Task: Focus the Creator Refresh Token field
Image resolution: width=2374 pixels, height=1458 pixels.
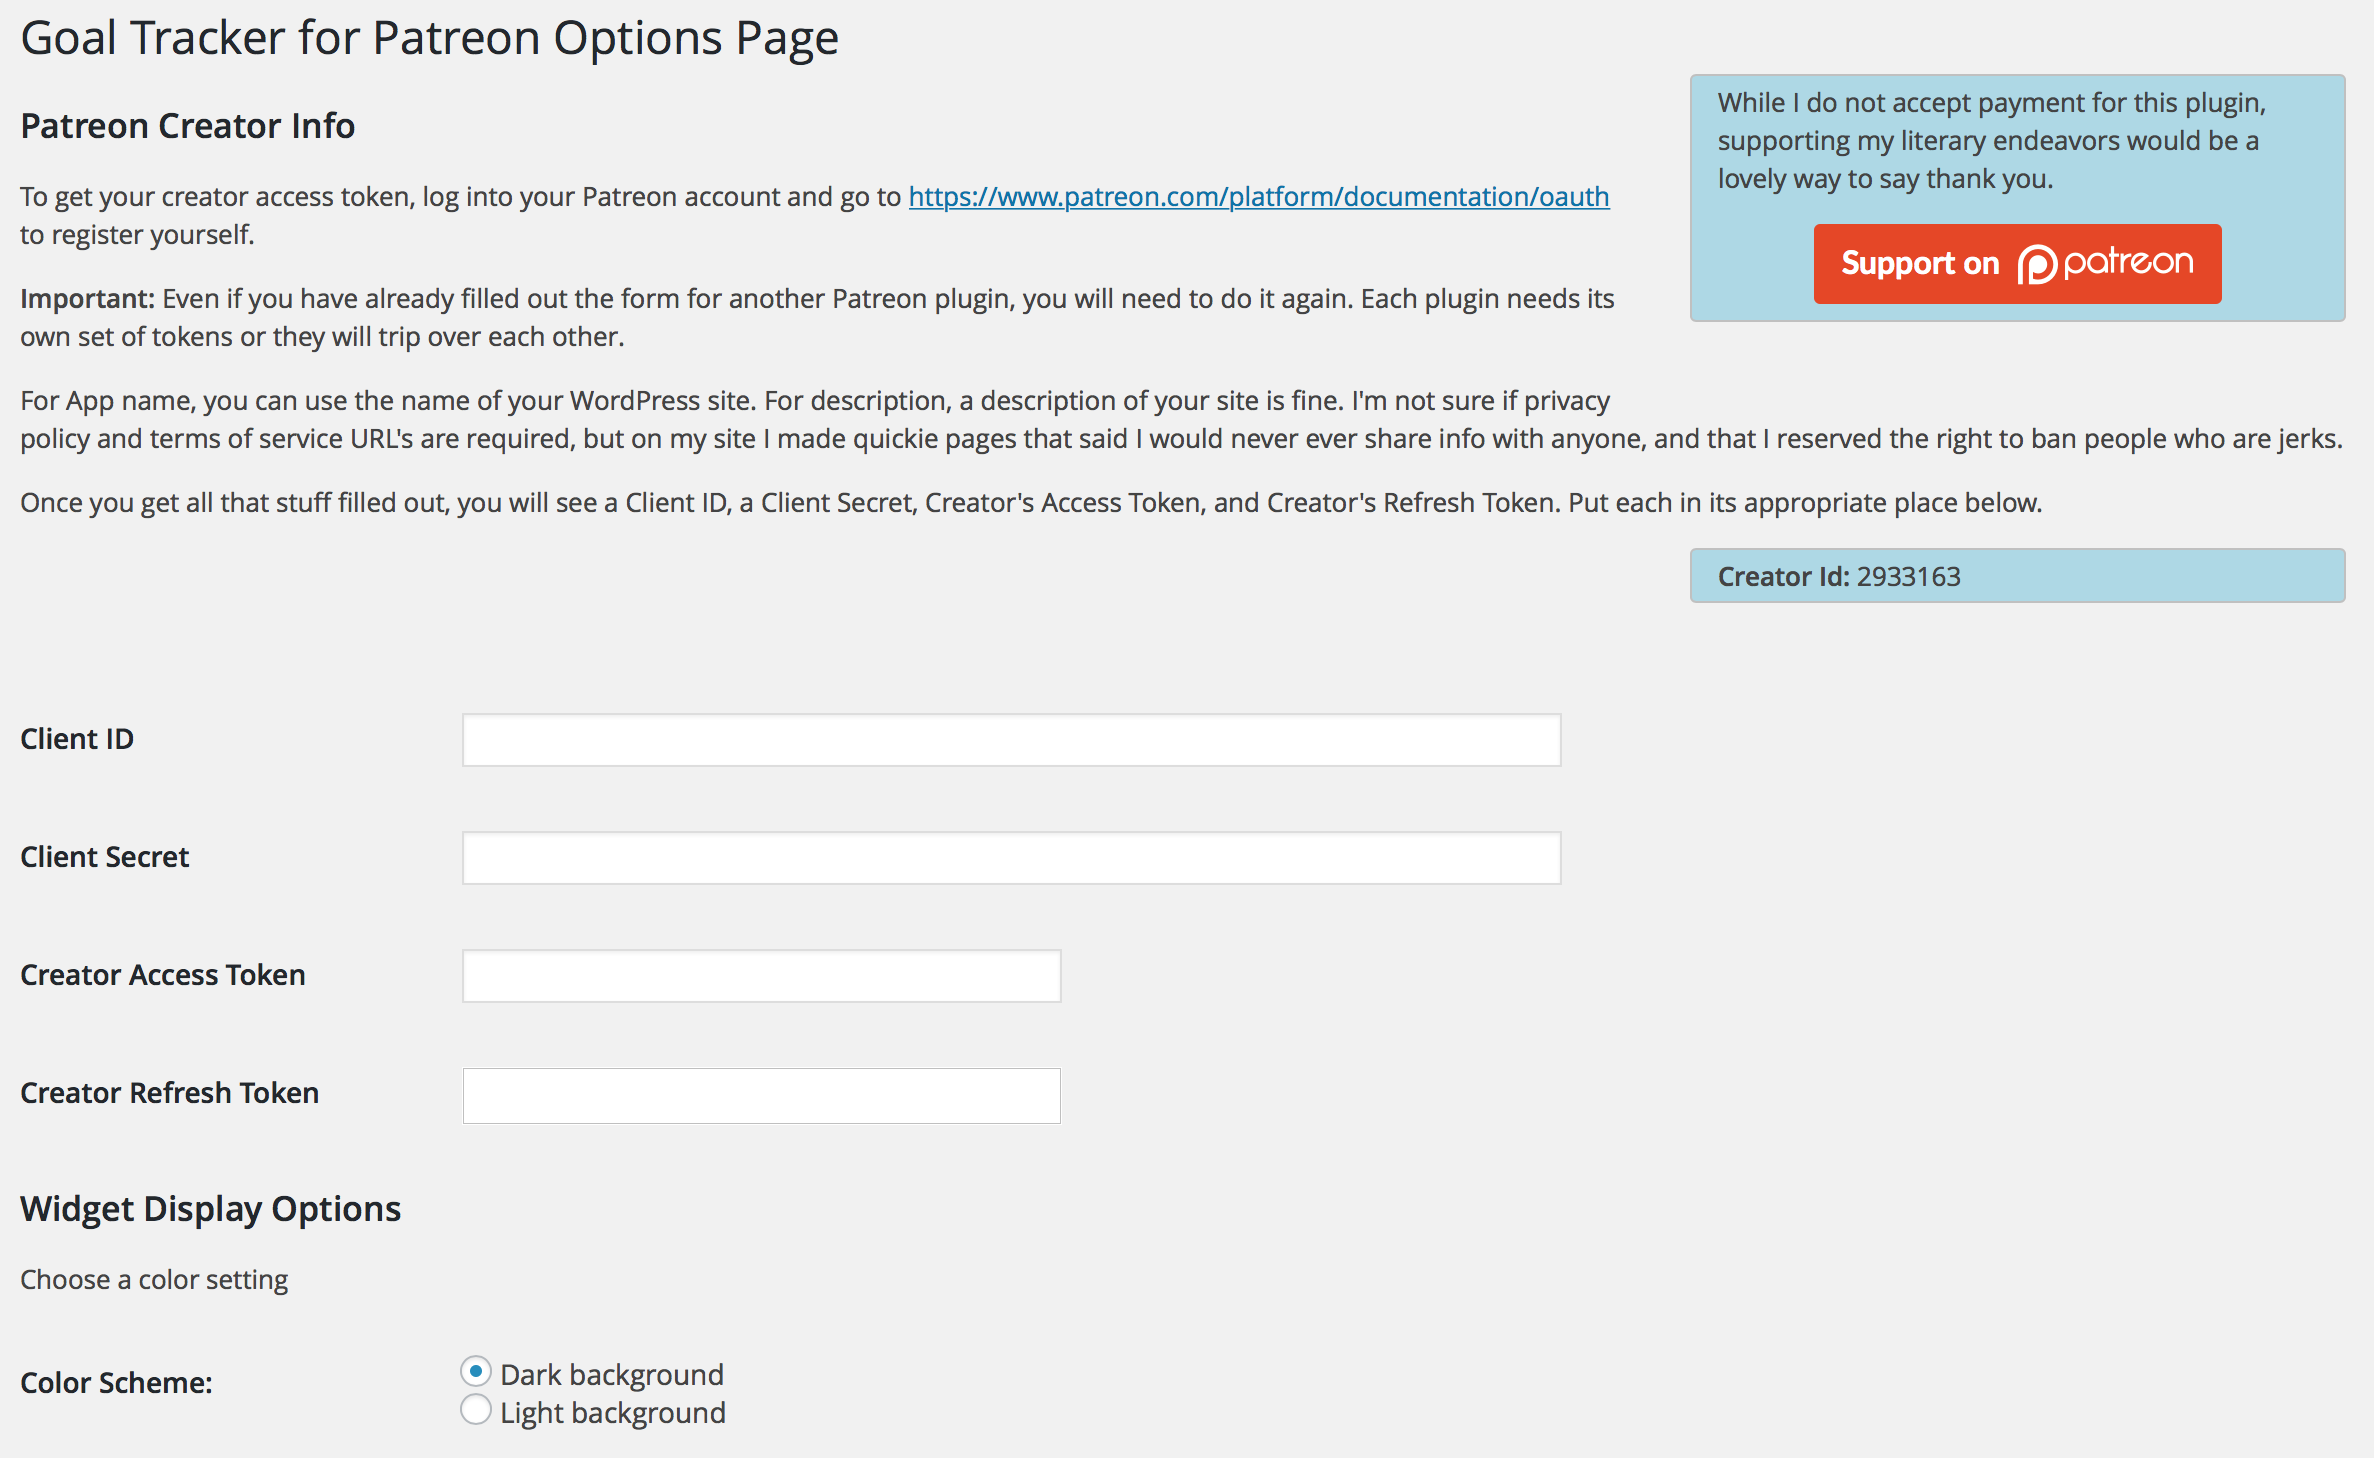Action: 761,1095
